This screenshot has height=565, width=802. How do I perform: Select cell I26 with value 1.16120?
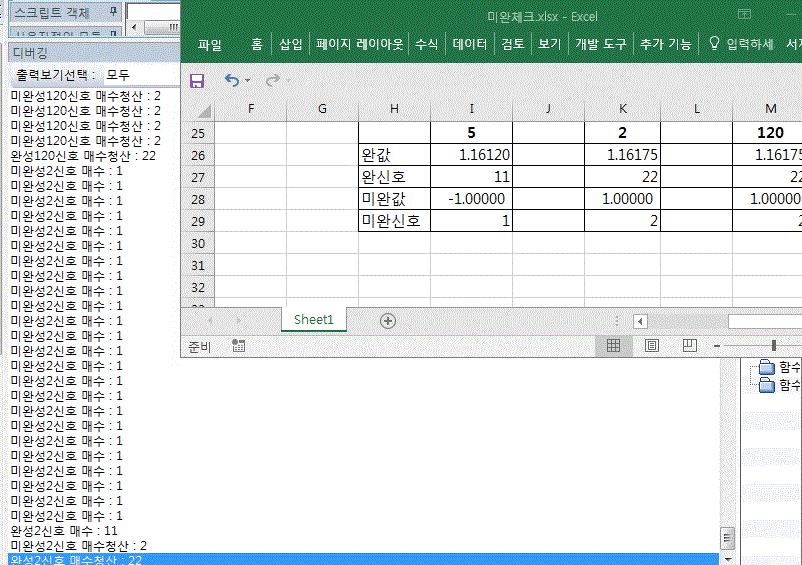pyautogui.click(x=471, y=155)
